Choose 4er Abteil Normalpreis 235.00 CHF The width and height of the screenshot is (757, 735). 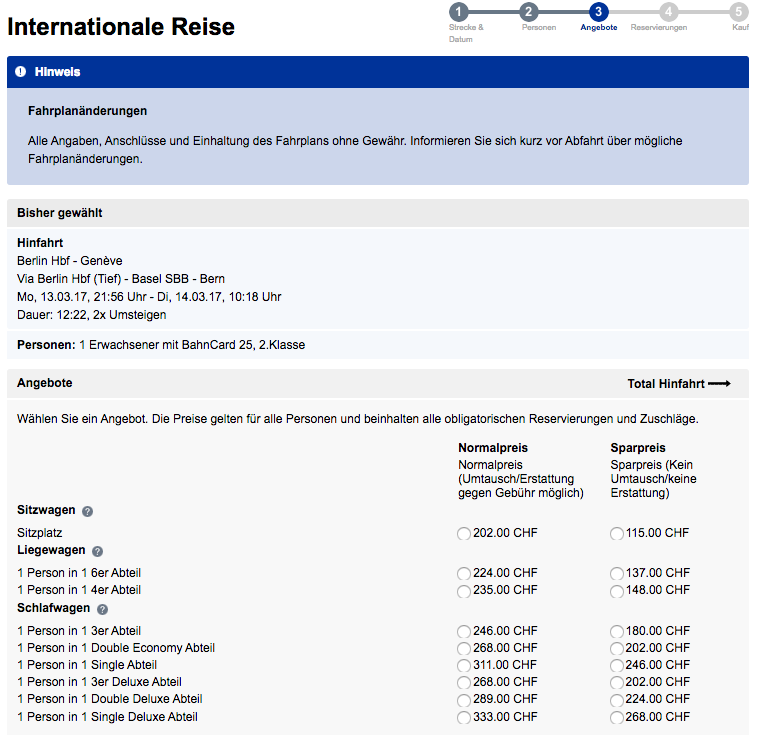[x=464, y=591]
